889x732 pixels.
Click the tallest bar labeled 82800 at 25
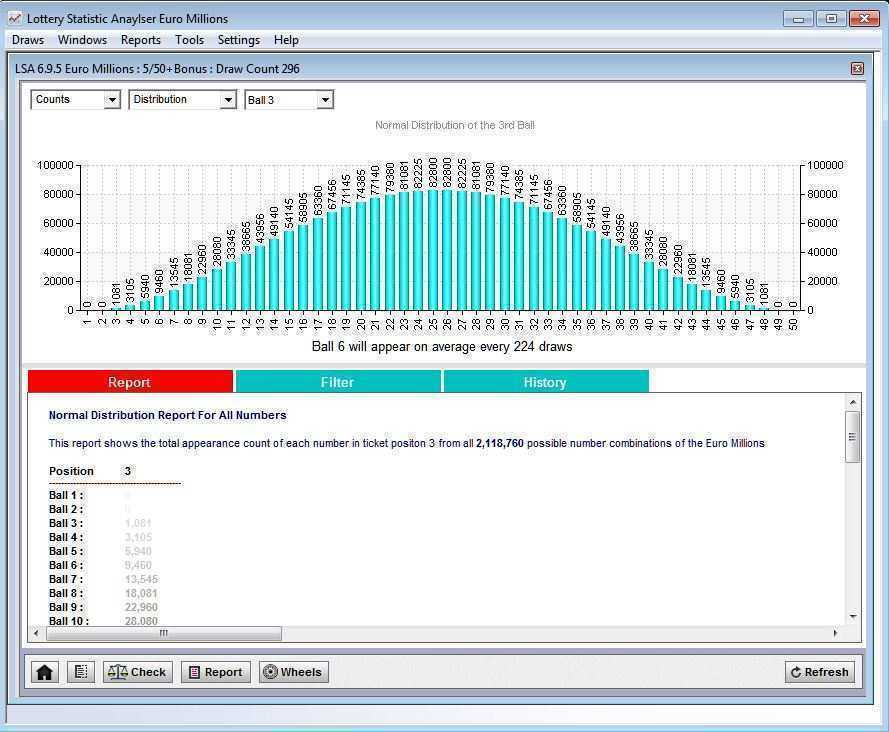(x=433, y=250)
